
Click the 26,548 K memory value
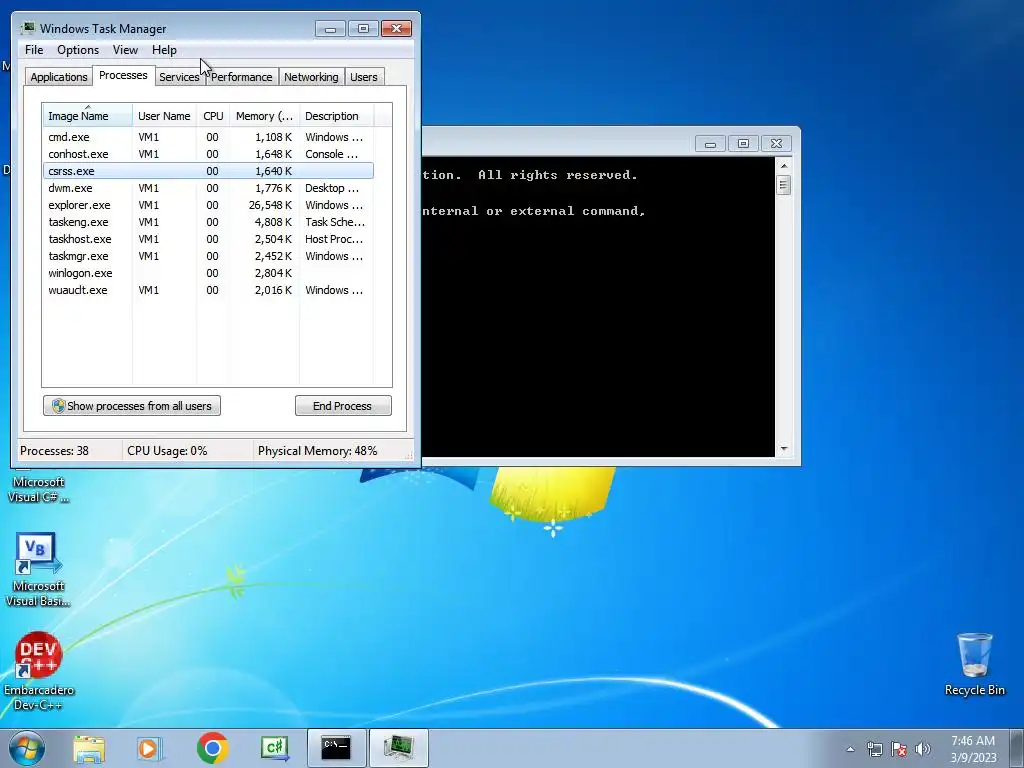coord(270,205)
